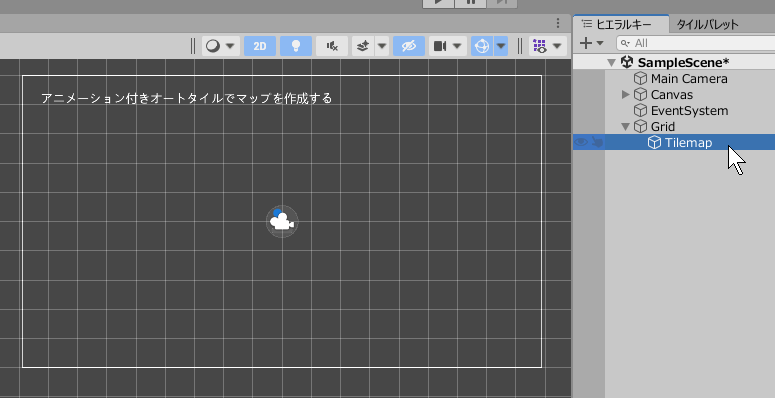Select Grid in the hierarchy
This screenshot has width=775, height=398.
pyautogui.click(x=662, y=127)
